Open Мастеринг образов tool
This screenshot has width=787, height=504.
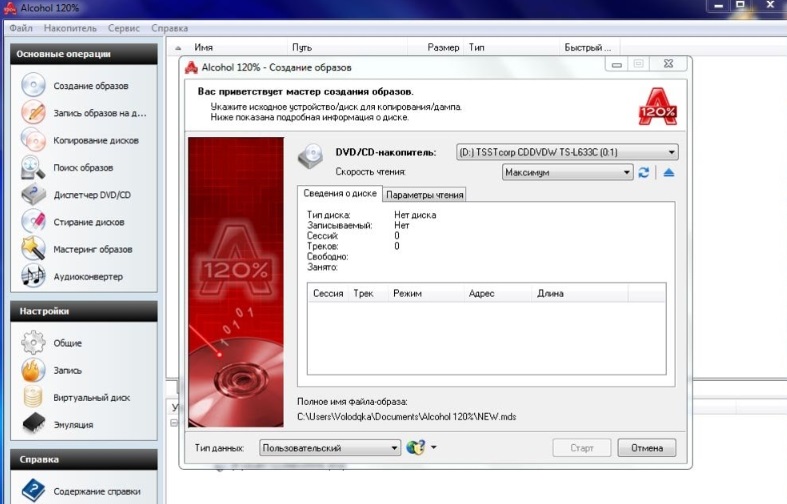point(34,249)
